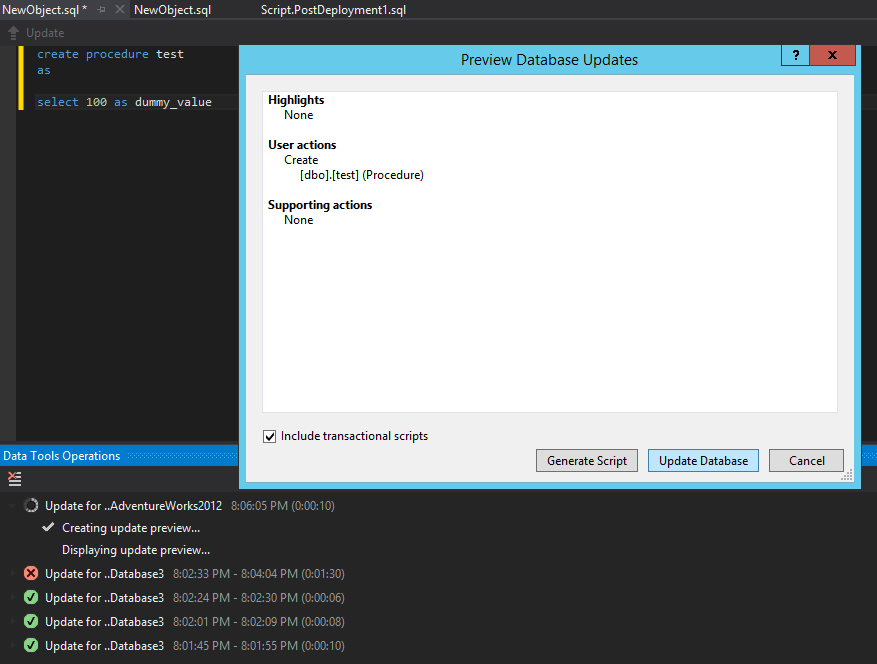This screenshot has height=664, width=877.
Task: Cancel the Preview Database Updates dialog
Action: 807,460
